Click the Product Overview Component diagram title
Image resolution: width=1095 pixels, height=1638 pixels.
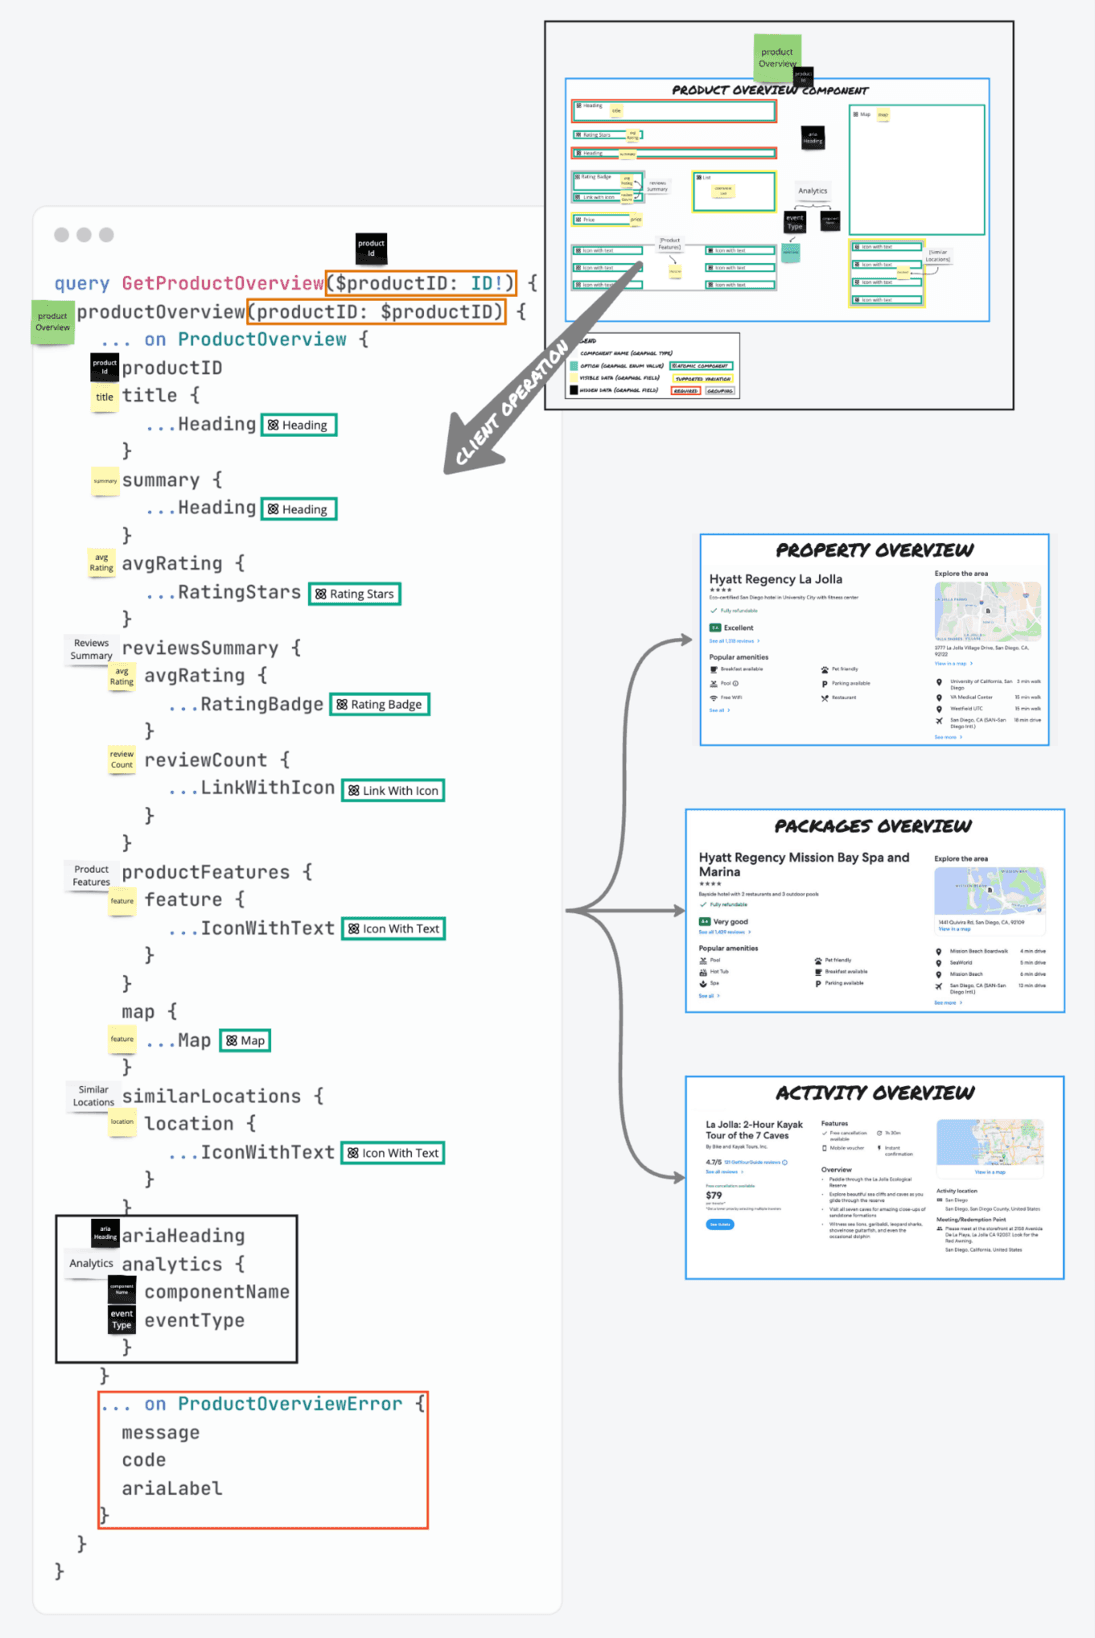pyautogui.click(x=770, y=90)
